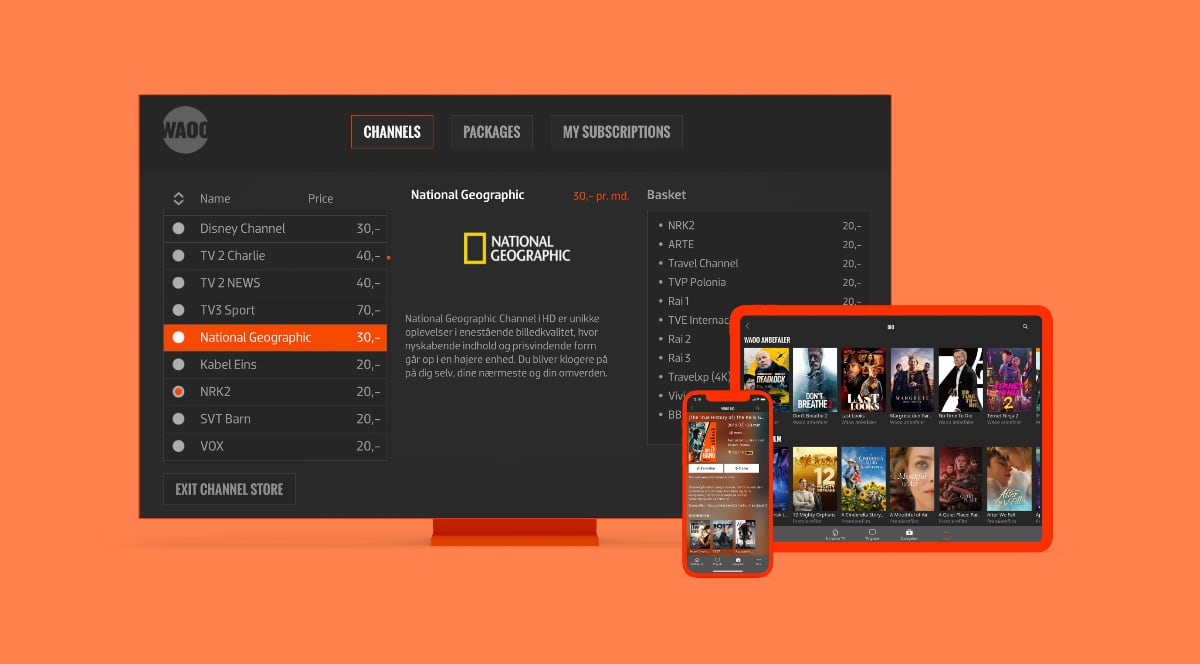This screenshot has height=664, width=1200.
Task: Sort the channel list with the up-down arrows icon
Action: pyautogui.click(x=178, y=198)
